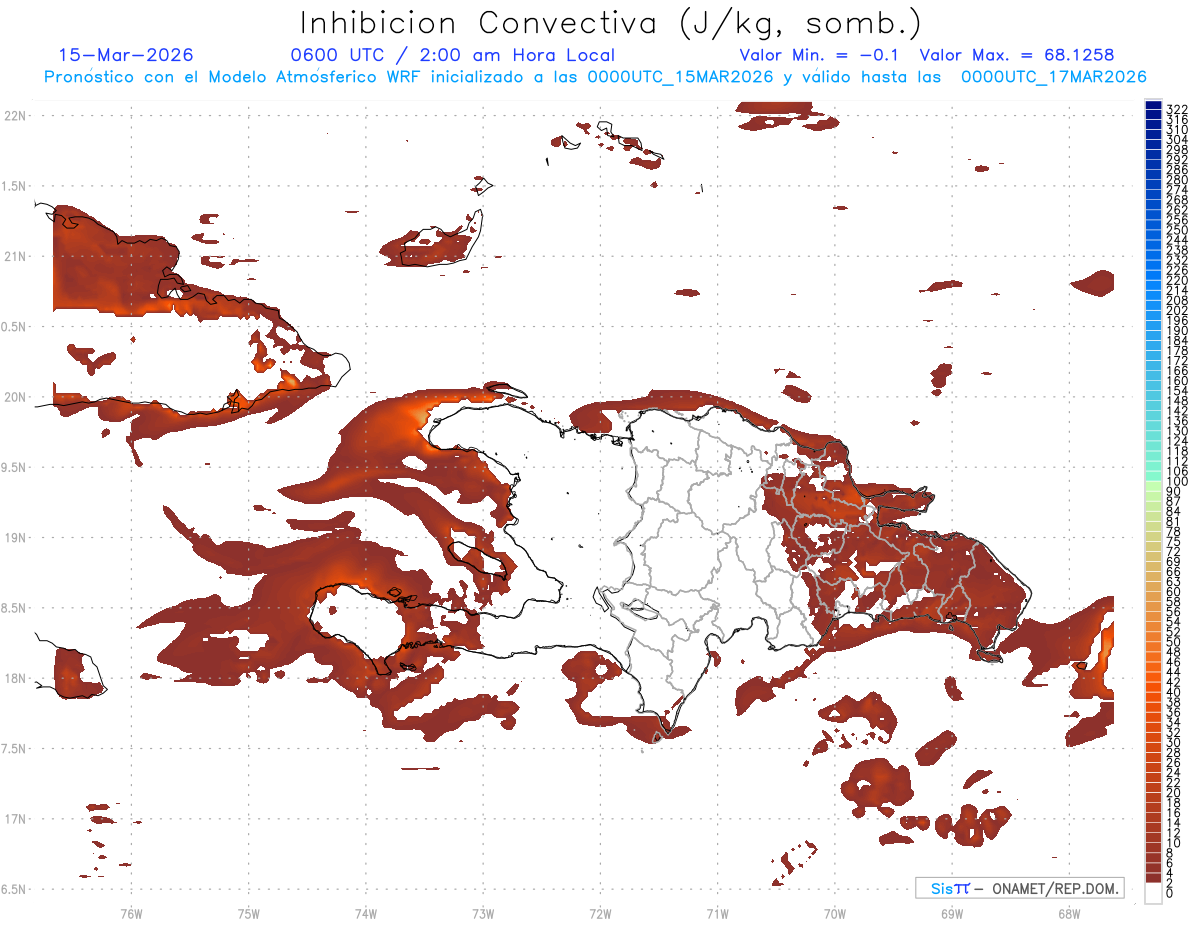Select the date 15-Mar-2026
The image size is (1200, 927).
126,55
